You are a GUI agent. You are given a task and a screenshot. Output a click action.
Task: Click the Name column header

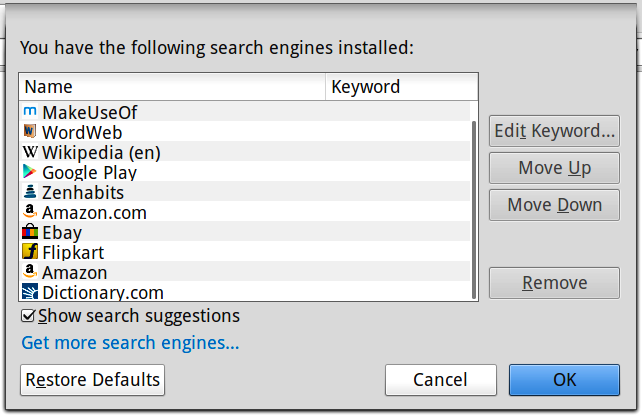[x=172, y=87]
